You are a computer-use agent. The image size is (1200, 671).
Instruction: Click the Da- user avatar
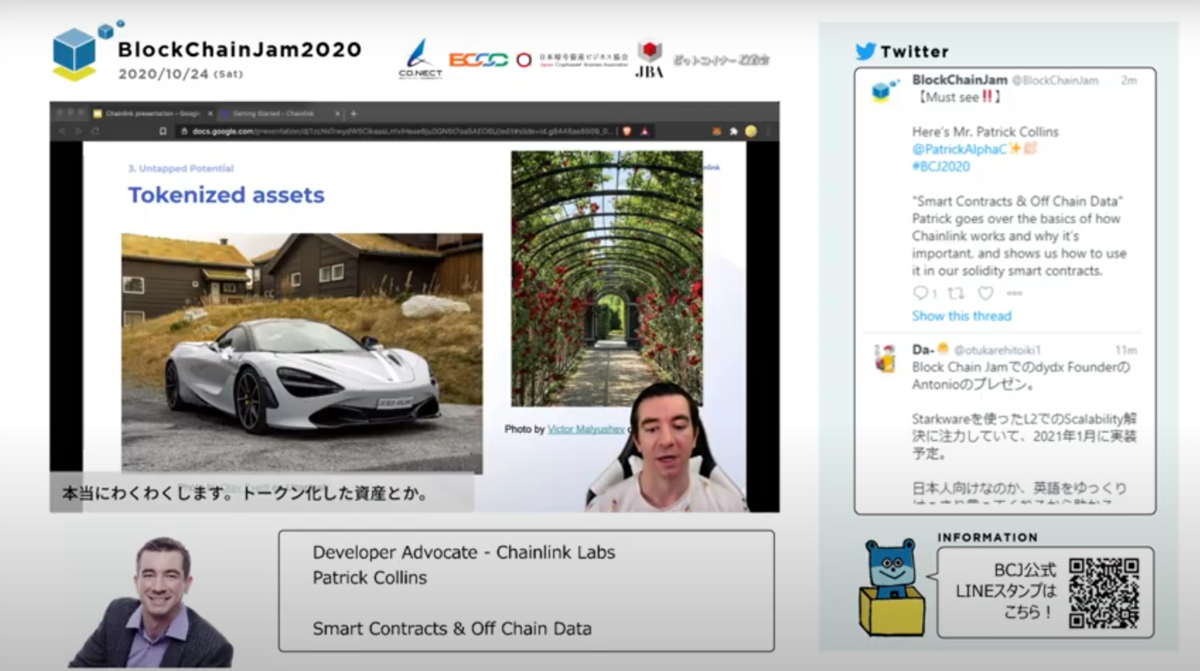click(885, 358)
